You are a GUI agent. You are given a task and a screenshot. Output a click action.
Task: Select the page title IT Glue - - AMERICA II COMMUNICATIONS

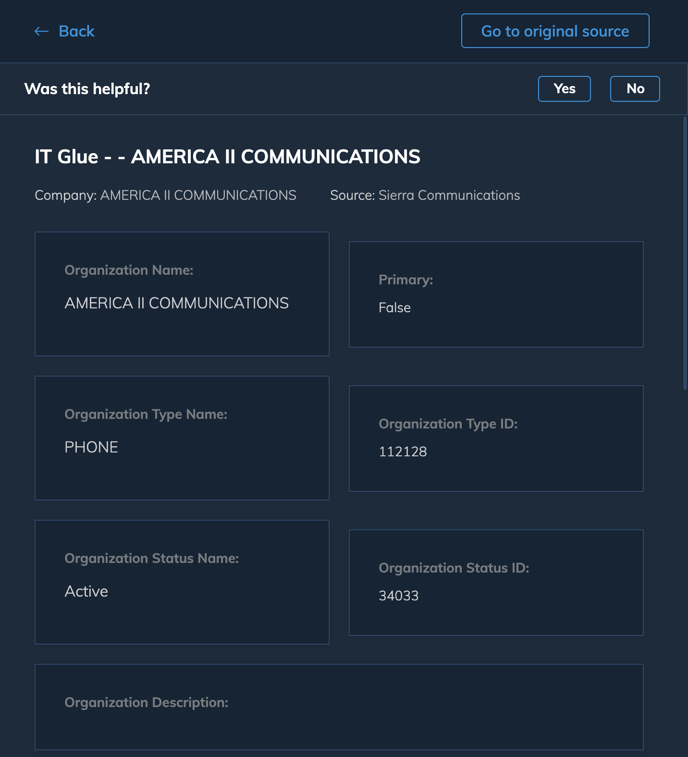pos(227,157)
